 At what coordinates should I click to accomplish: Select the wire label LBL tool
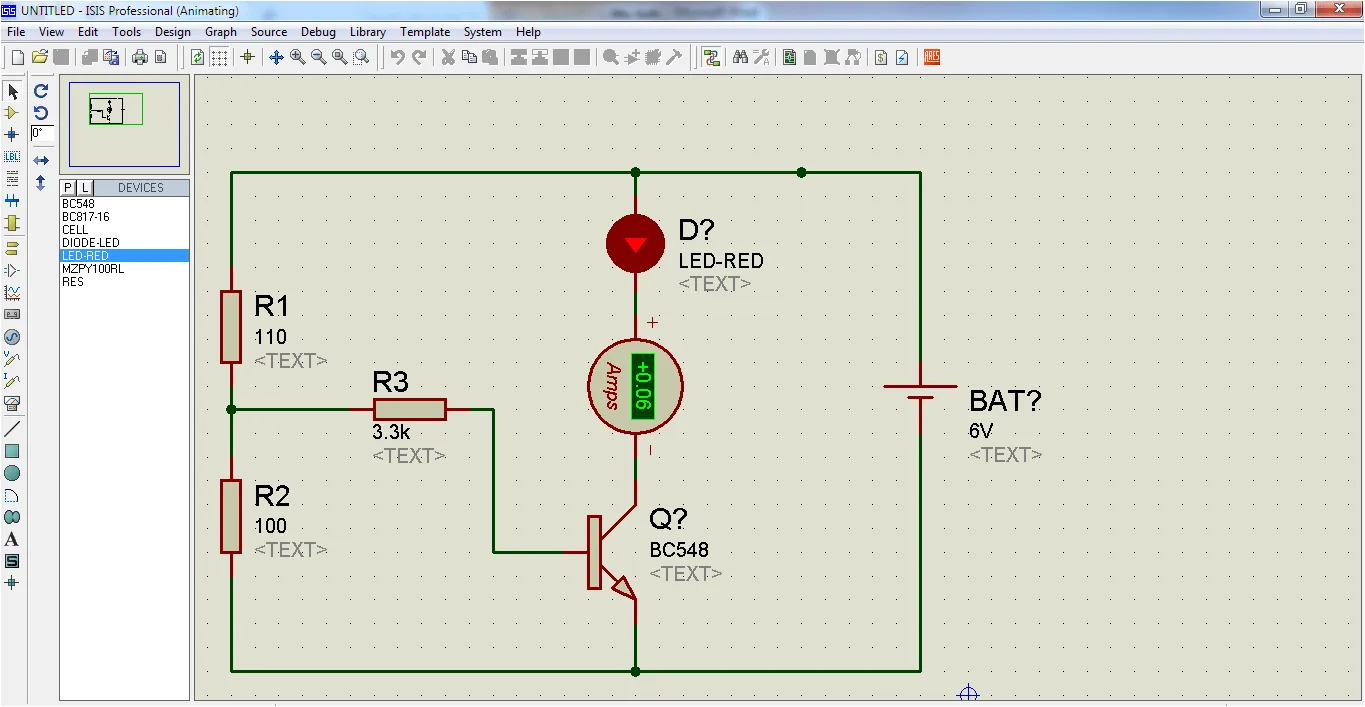tap(12, 157)
